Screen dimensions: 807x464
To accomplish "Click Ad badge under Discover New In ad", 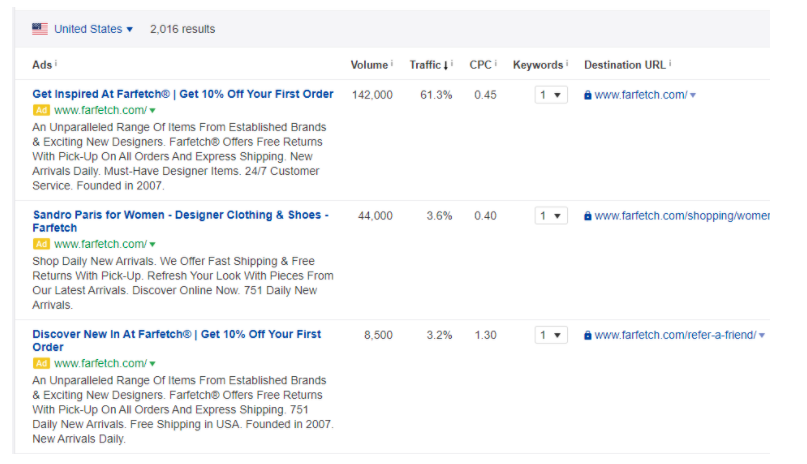I will coord(41,363).
